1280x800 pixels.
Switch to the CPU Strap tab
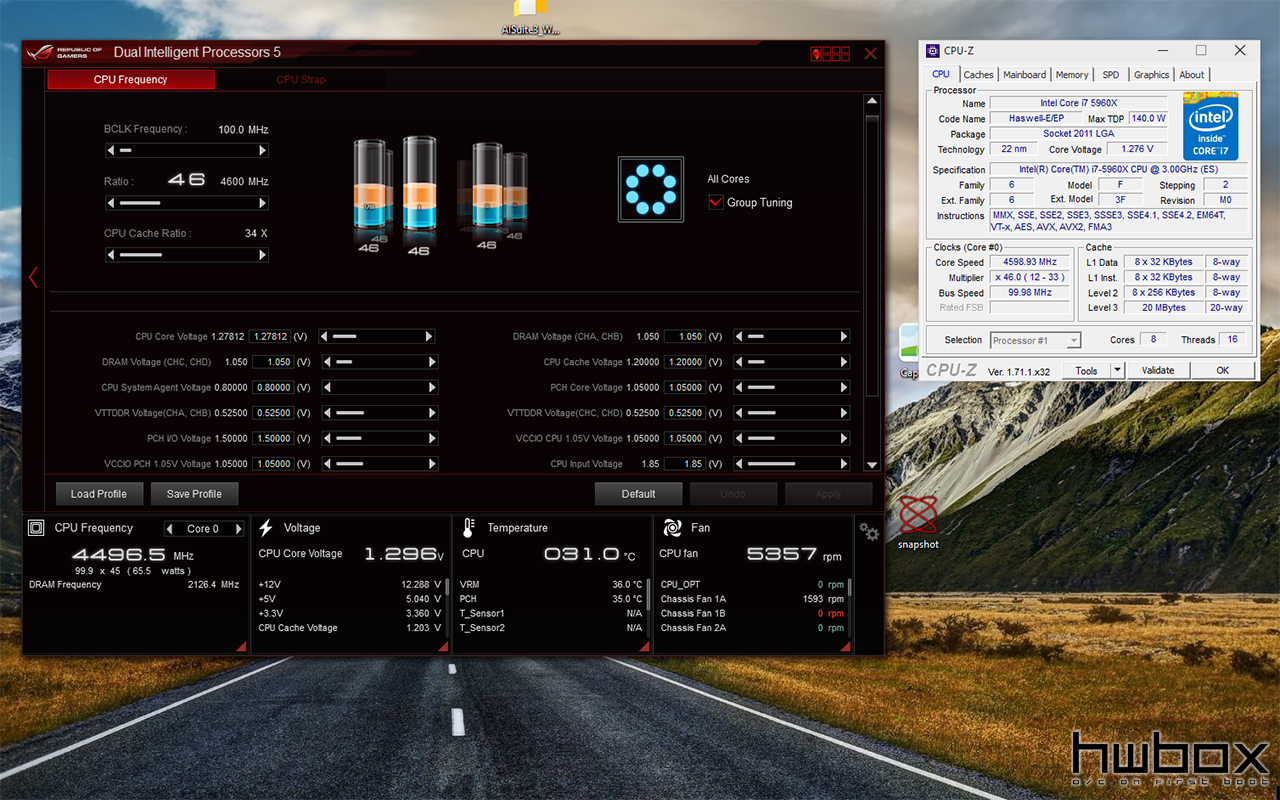tap(300, 80)
